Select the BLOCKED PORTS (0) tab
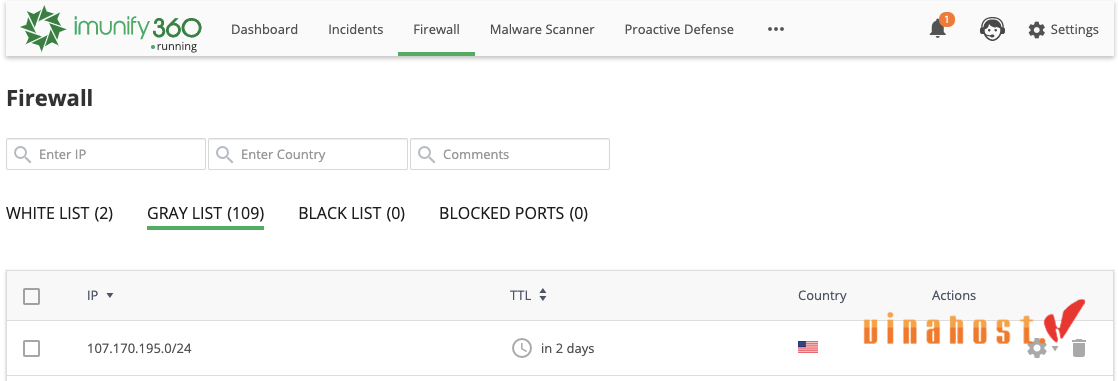The image size is (1118, 381). pos(513,213)
